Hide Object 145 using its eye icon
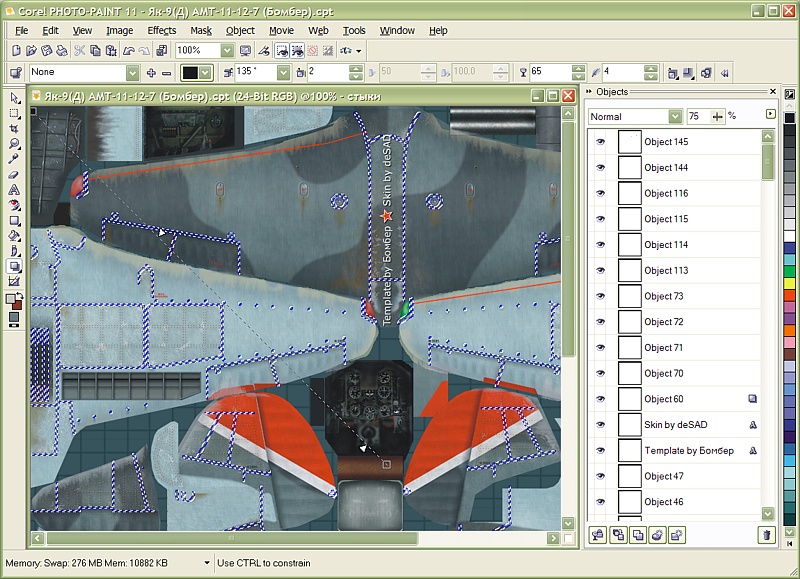The width and height of the screenshot is (800, 579). 600,142
